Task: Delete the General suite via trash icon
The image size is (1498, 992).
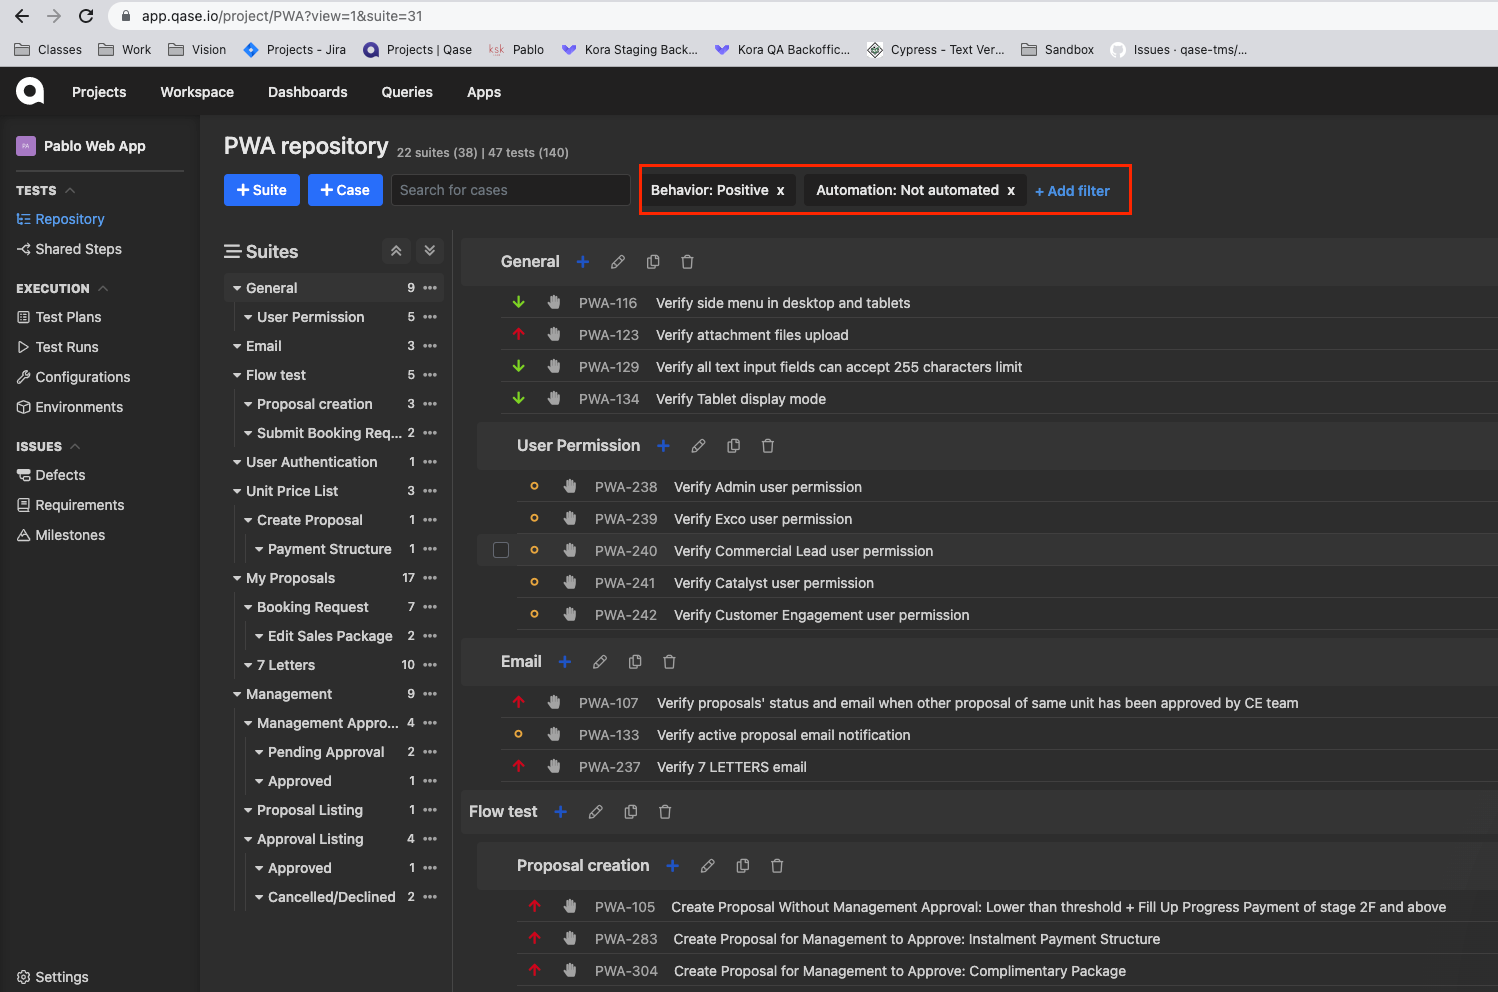Action: pyautogui.click(x=687, y=262)
